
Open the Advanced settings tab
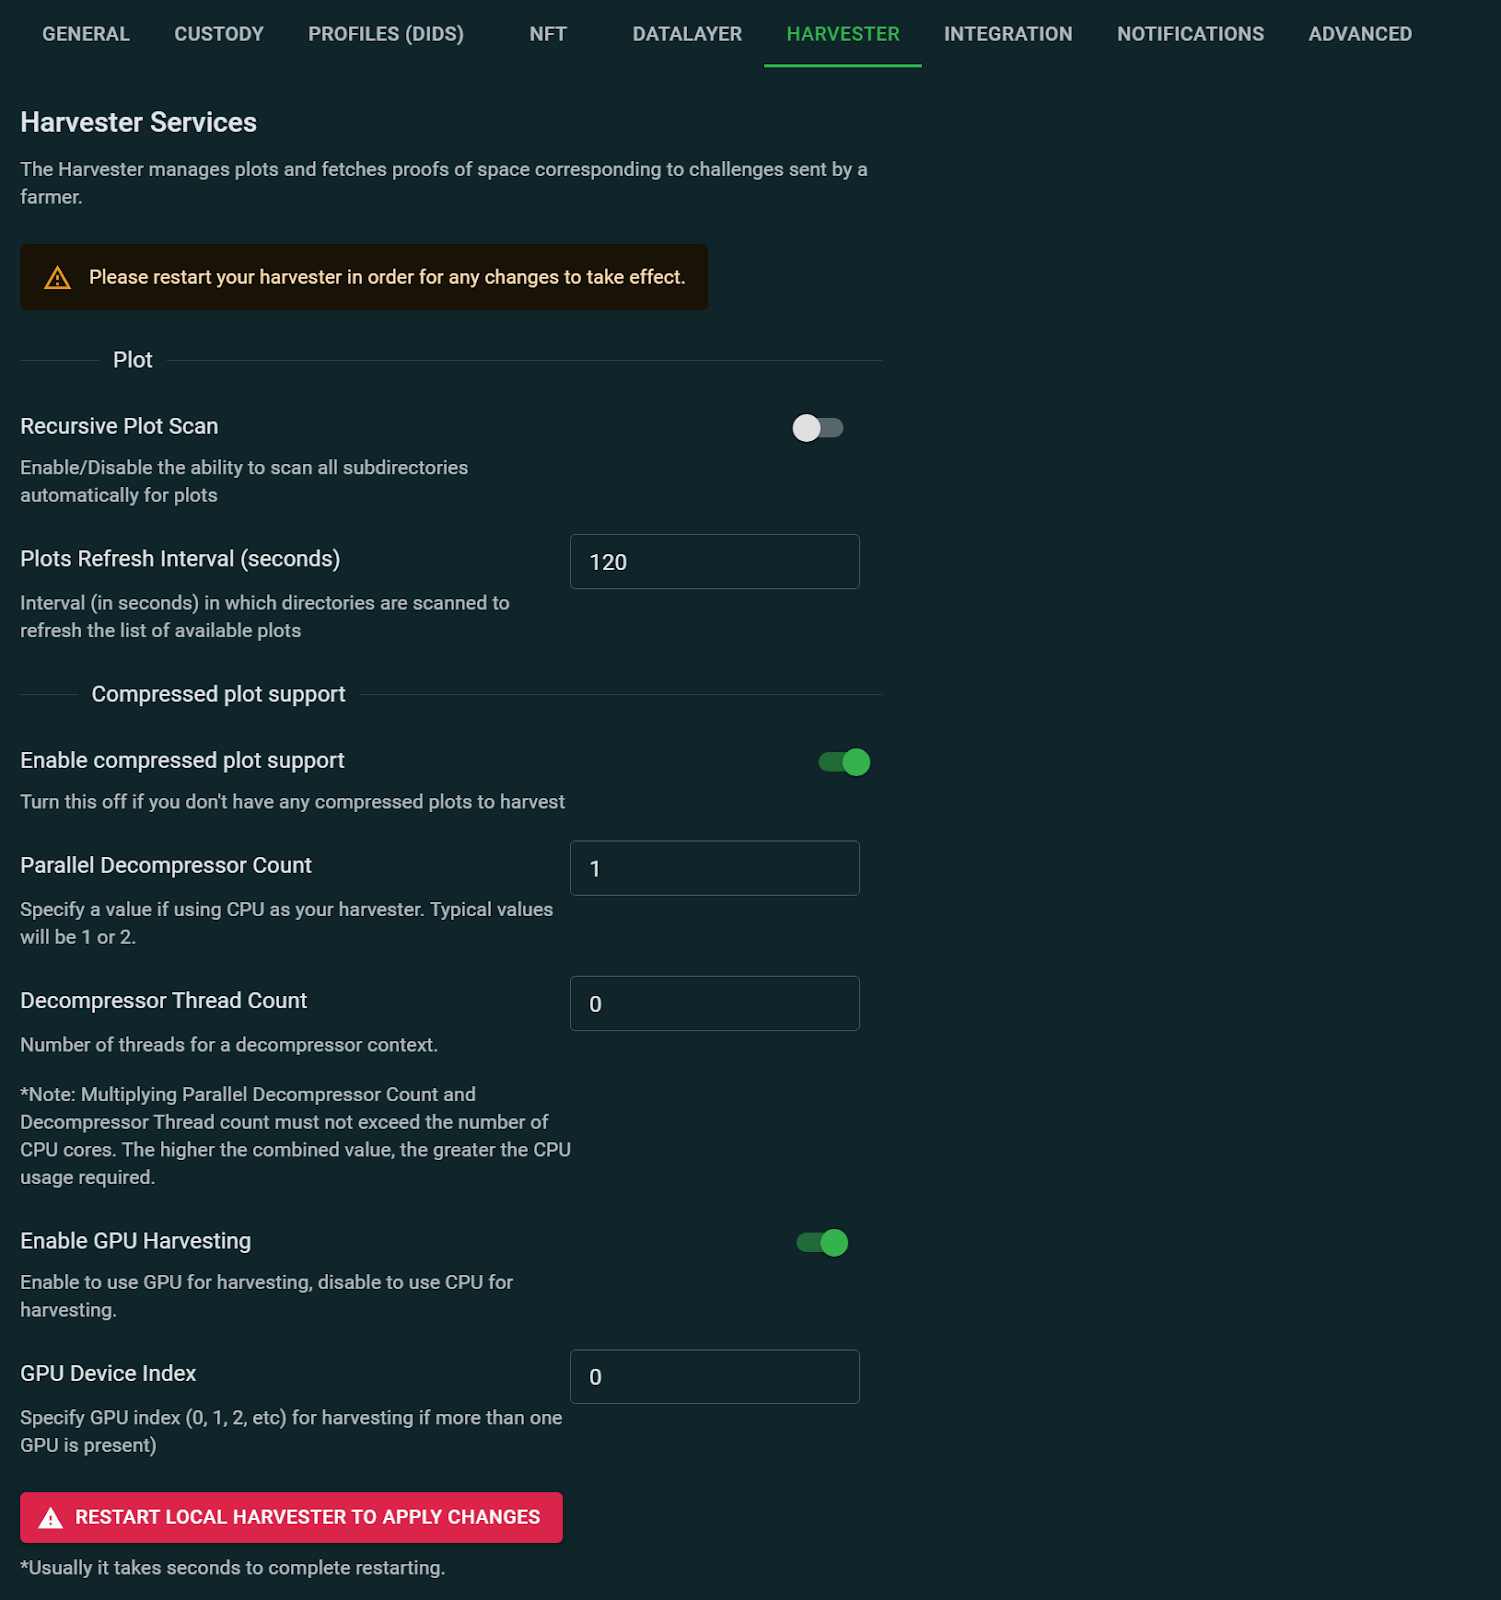pos(1360,34)
